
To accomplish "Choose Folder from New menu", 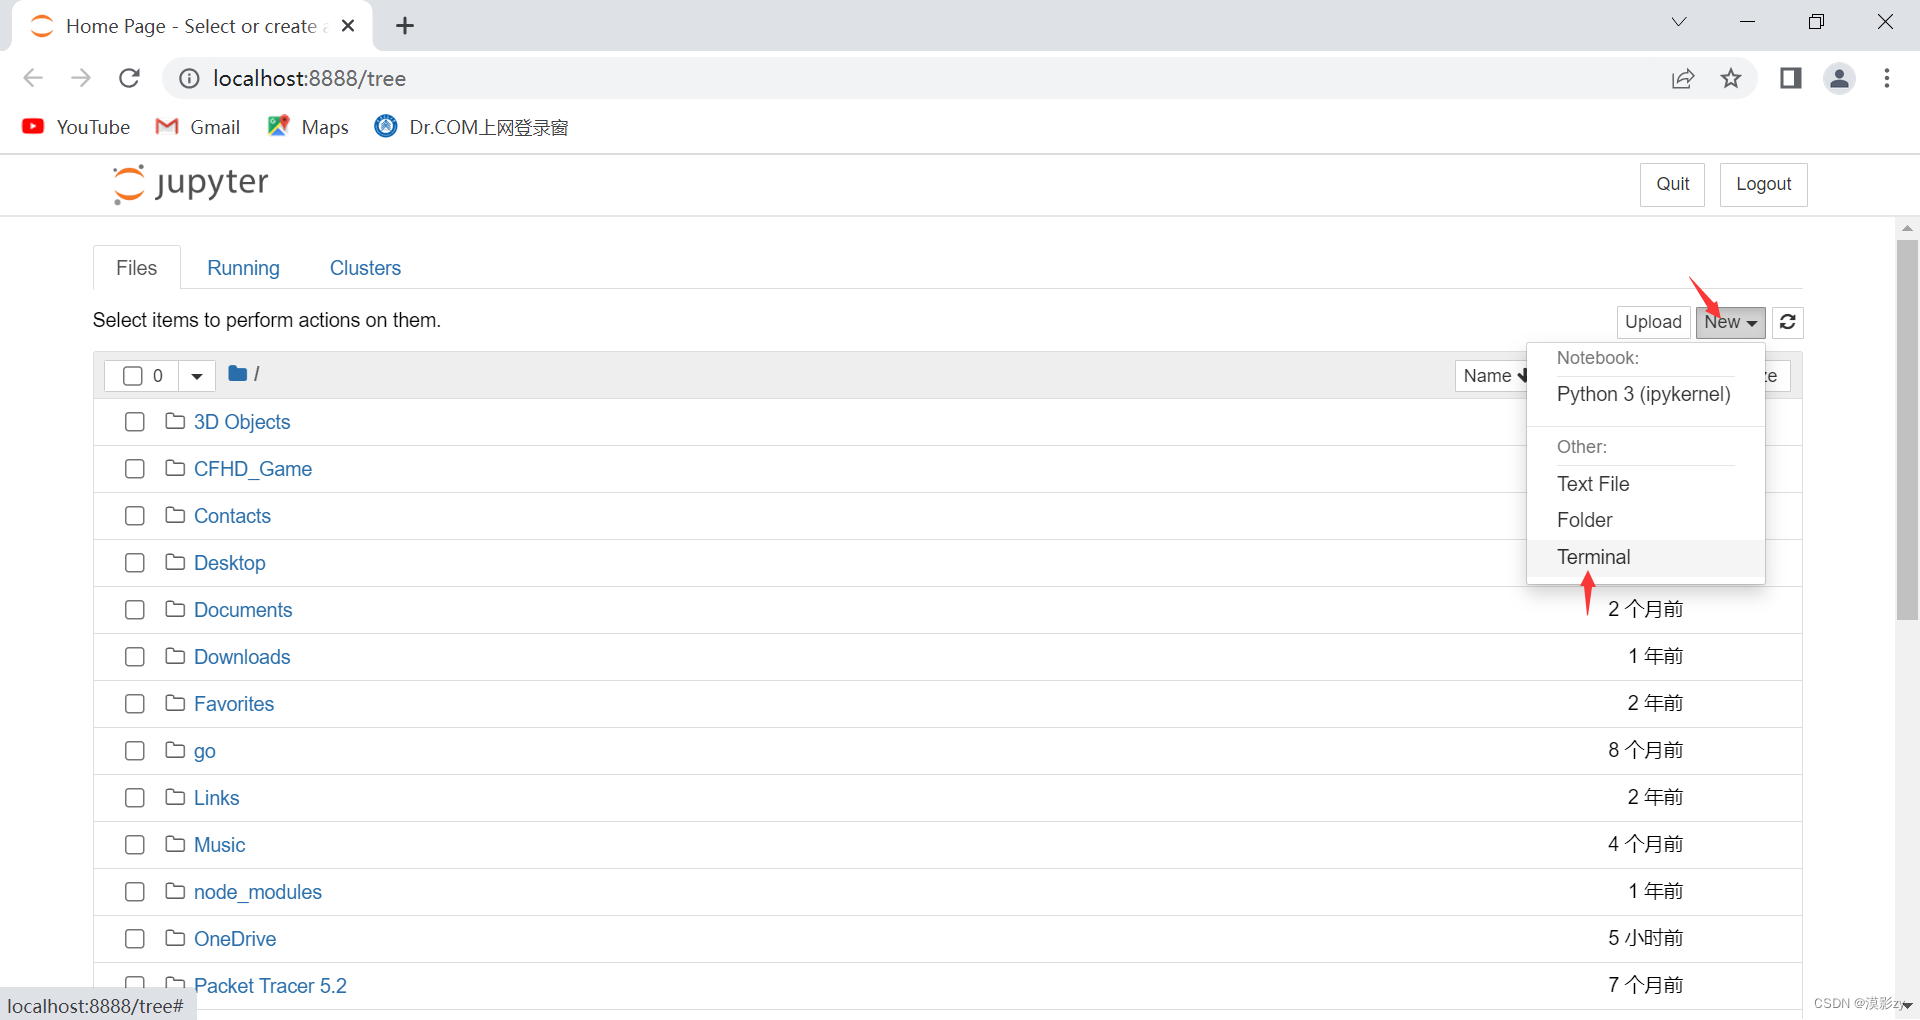I will (1645, 520).
